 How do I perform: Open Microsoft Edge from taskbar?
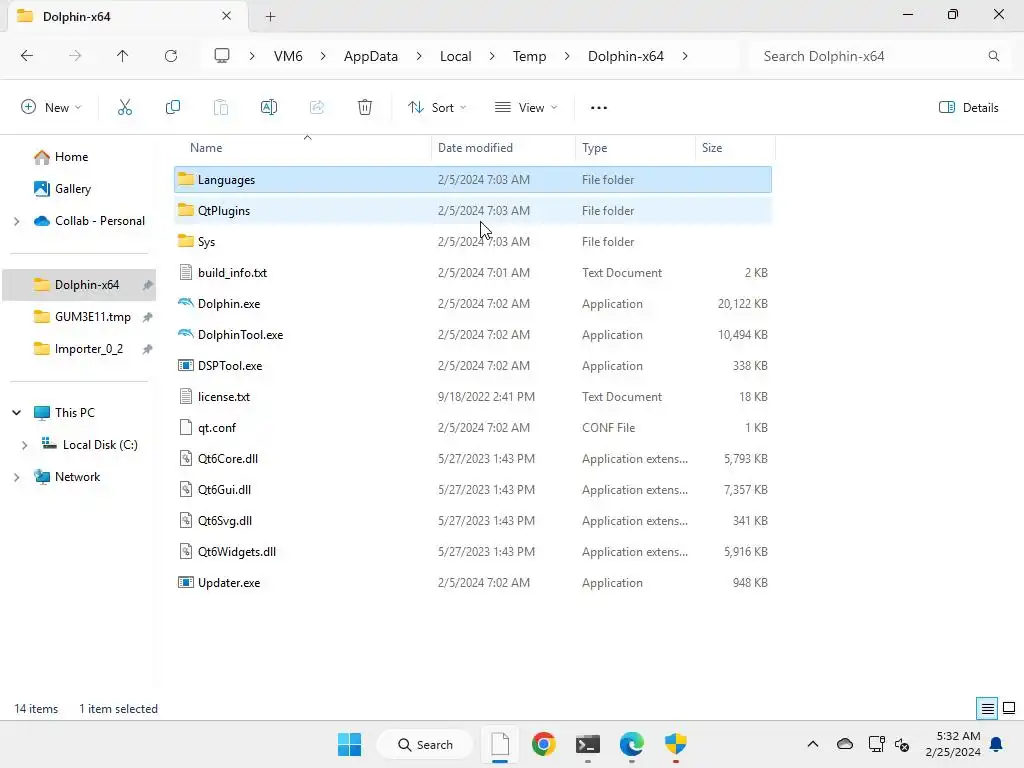(632, 744)
